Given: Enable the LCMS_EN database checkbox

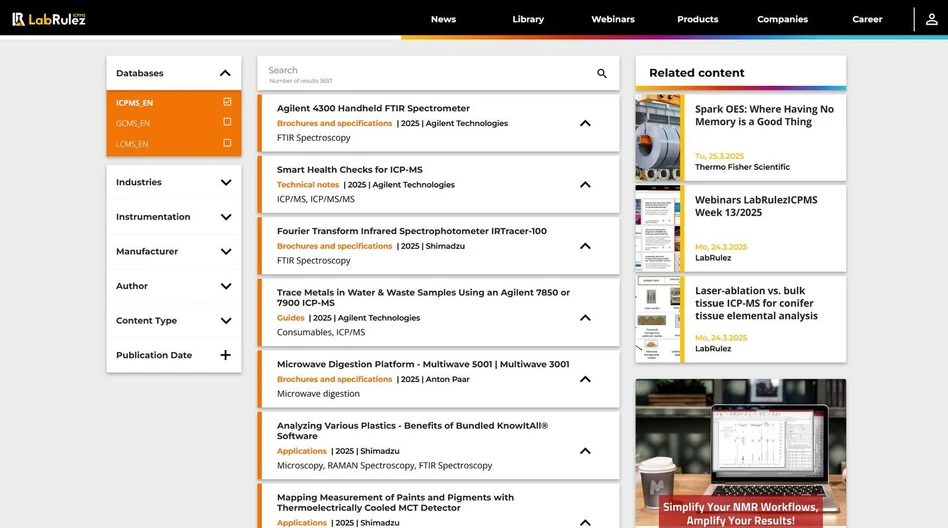Looking at the screenshot, I should pyautogui.click(x=227, y=143).
